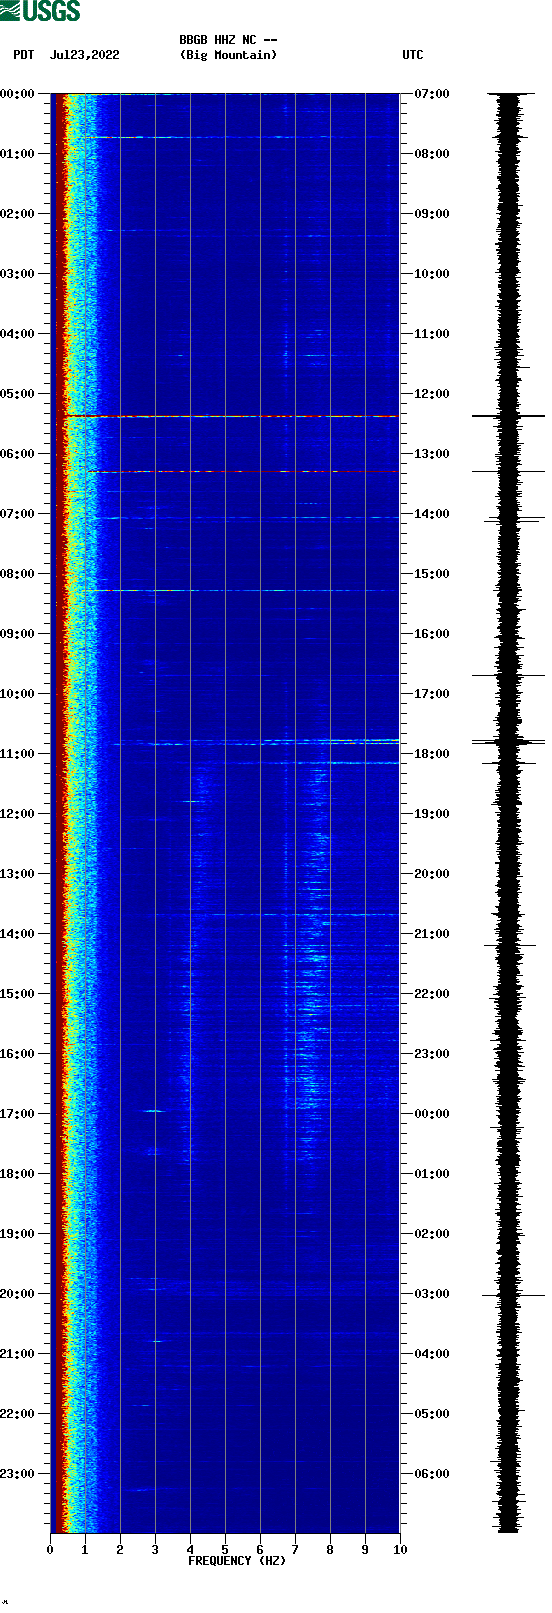
Task: Click the 17:00 PDT time label
Action: pyautogui.click(x=17, y=1114)
